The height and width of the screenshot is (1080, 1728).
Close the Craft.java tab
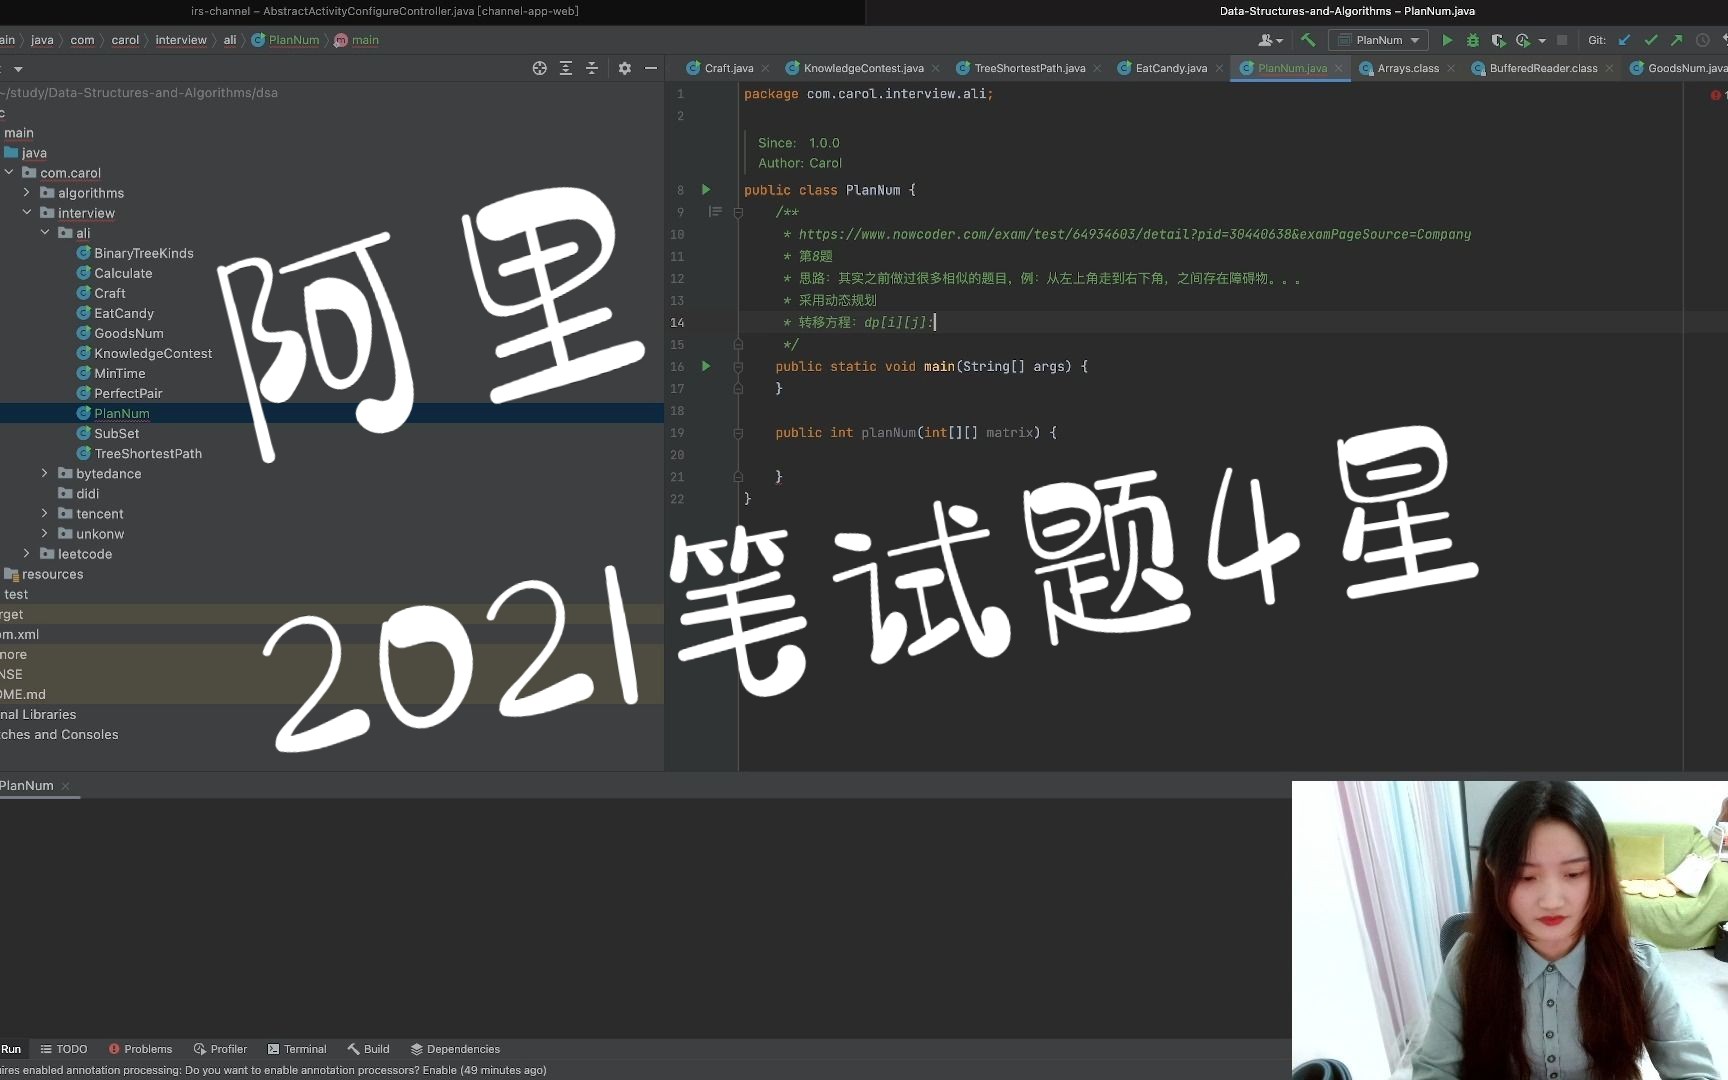pos(765,68)
